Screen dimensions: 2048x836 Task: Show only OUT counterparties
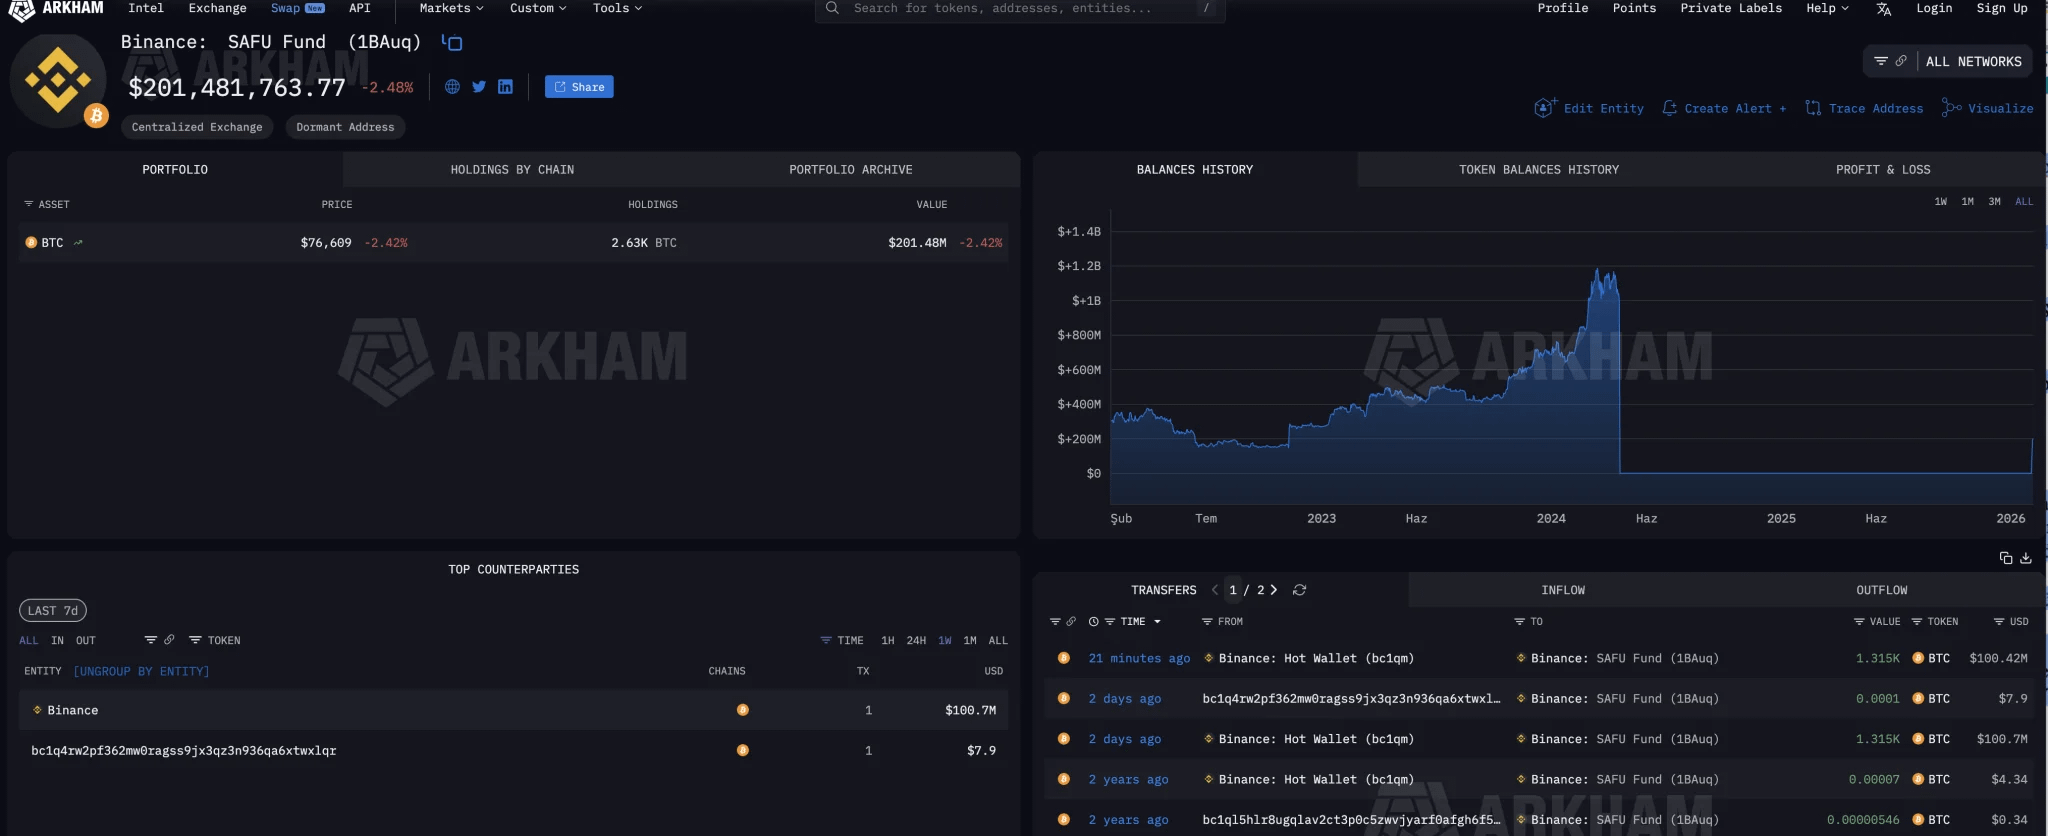pos(86,641)
